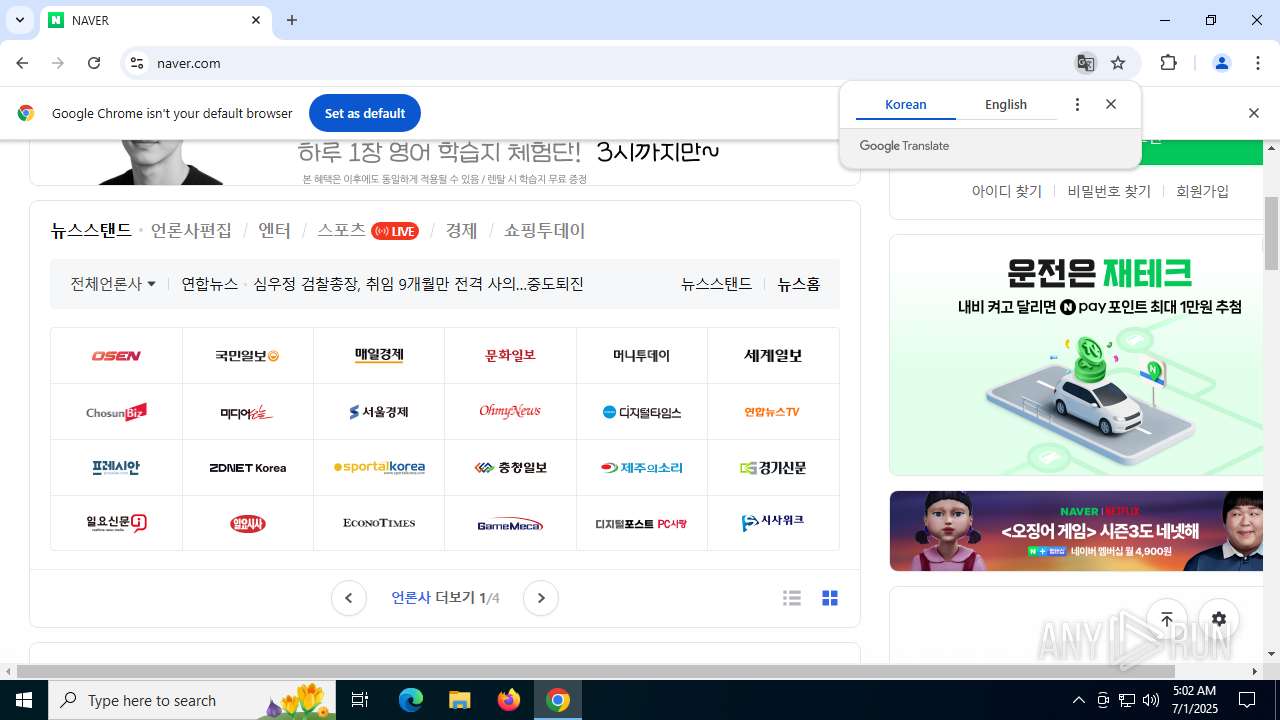Go forward to the next page

(x=58, y=63)
